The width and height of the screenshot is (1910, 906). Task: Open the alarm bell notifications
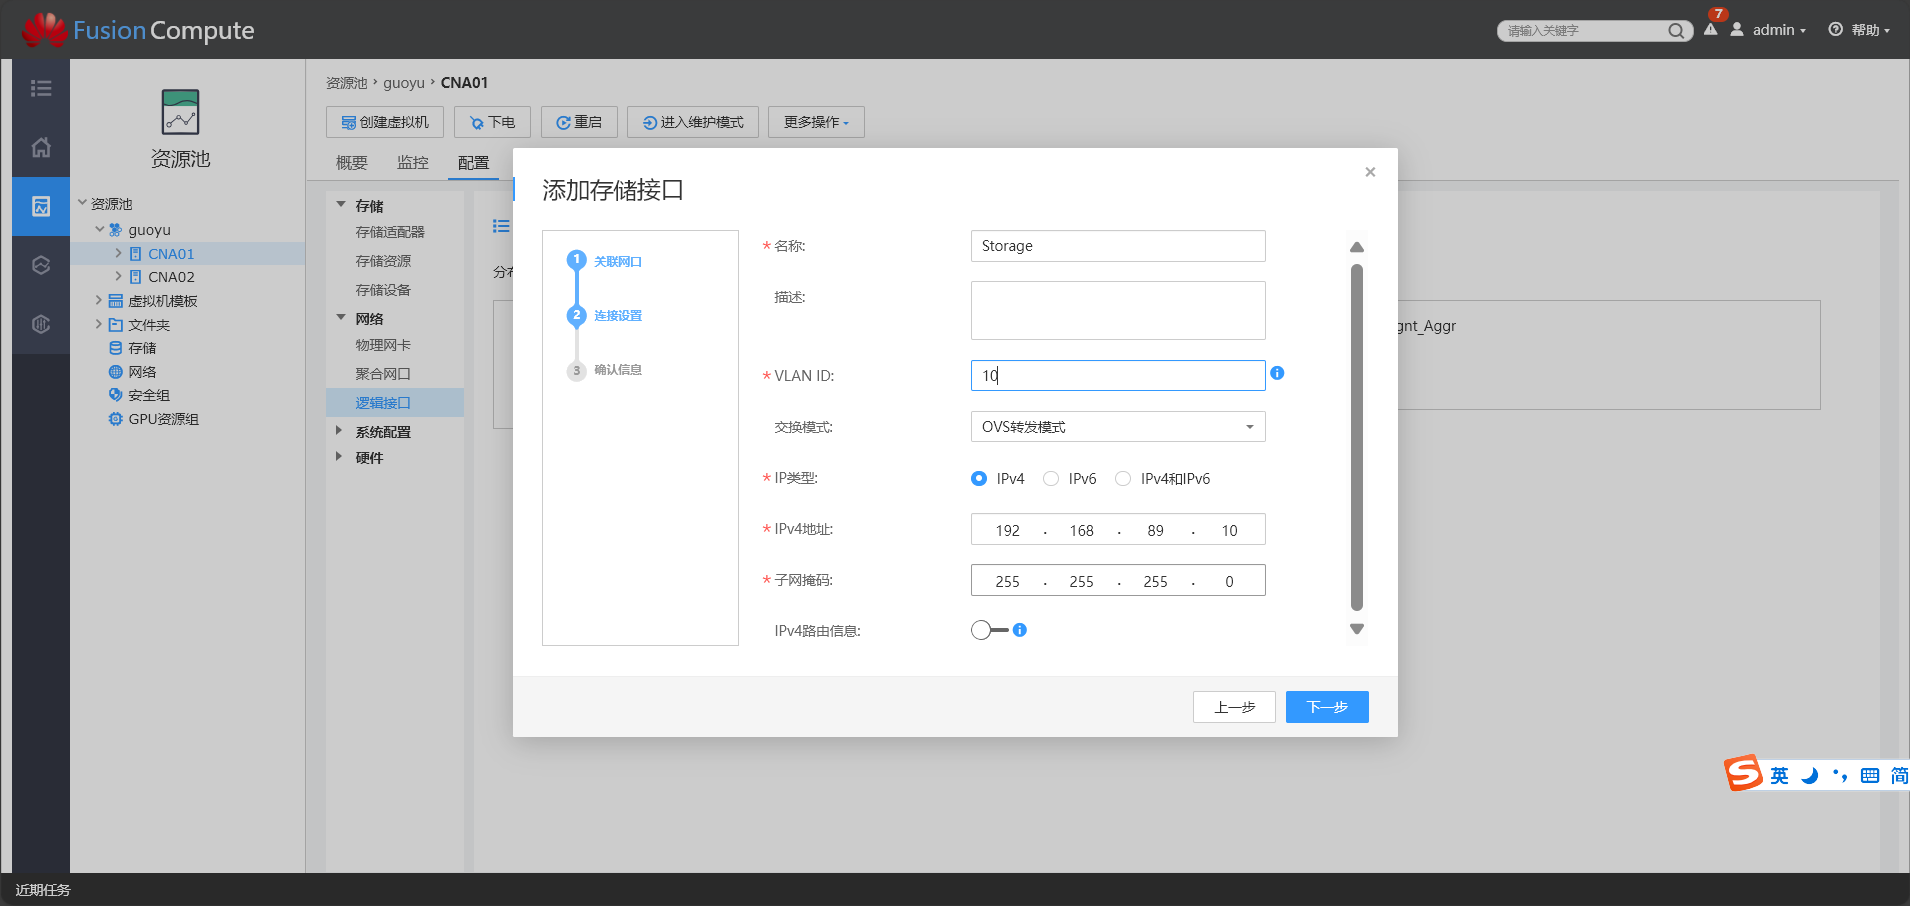point(1711,29)
